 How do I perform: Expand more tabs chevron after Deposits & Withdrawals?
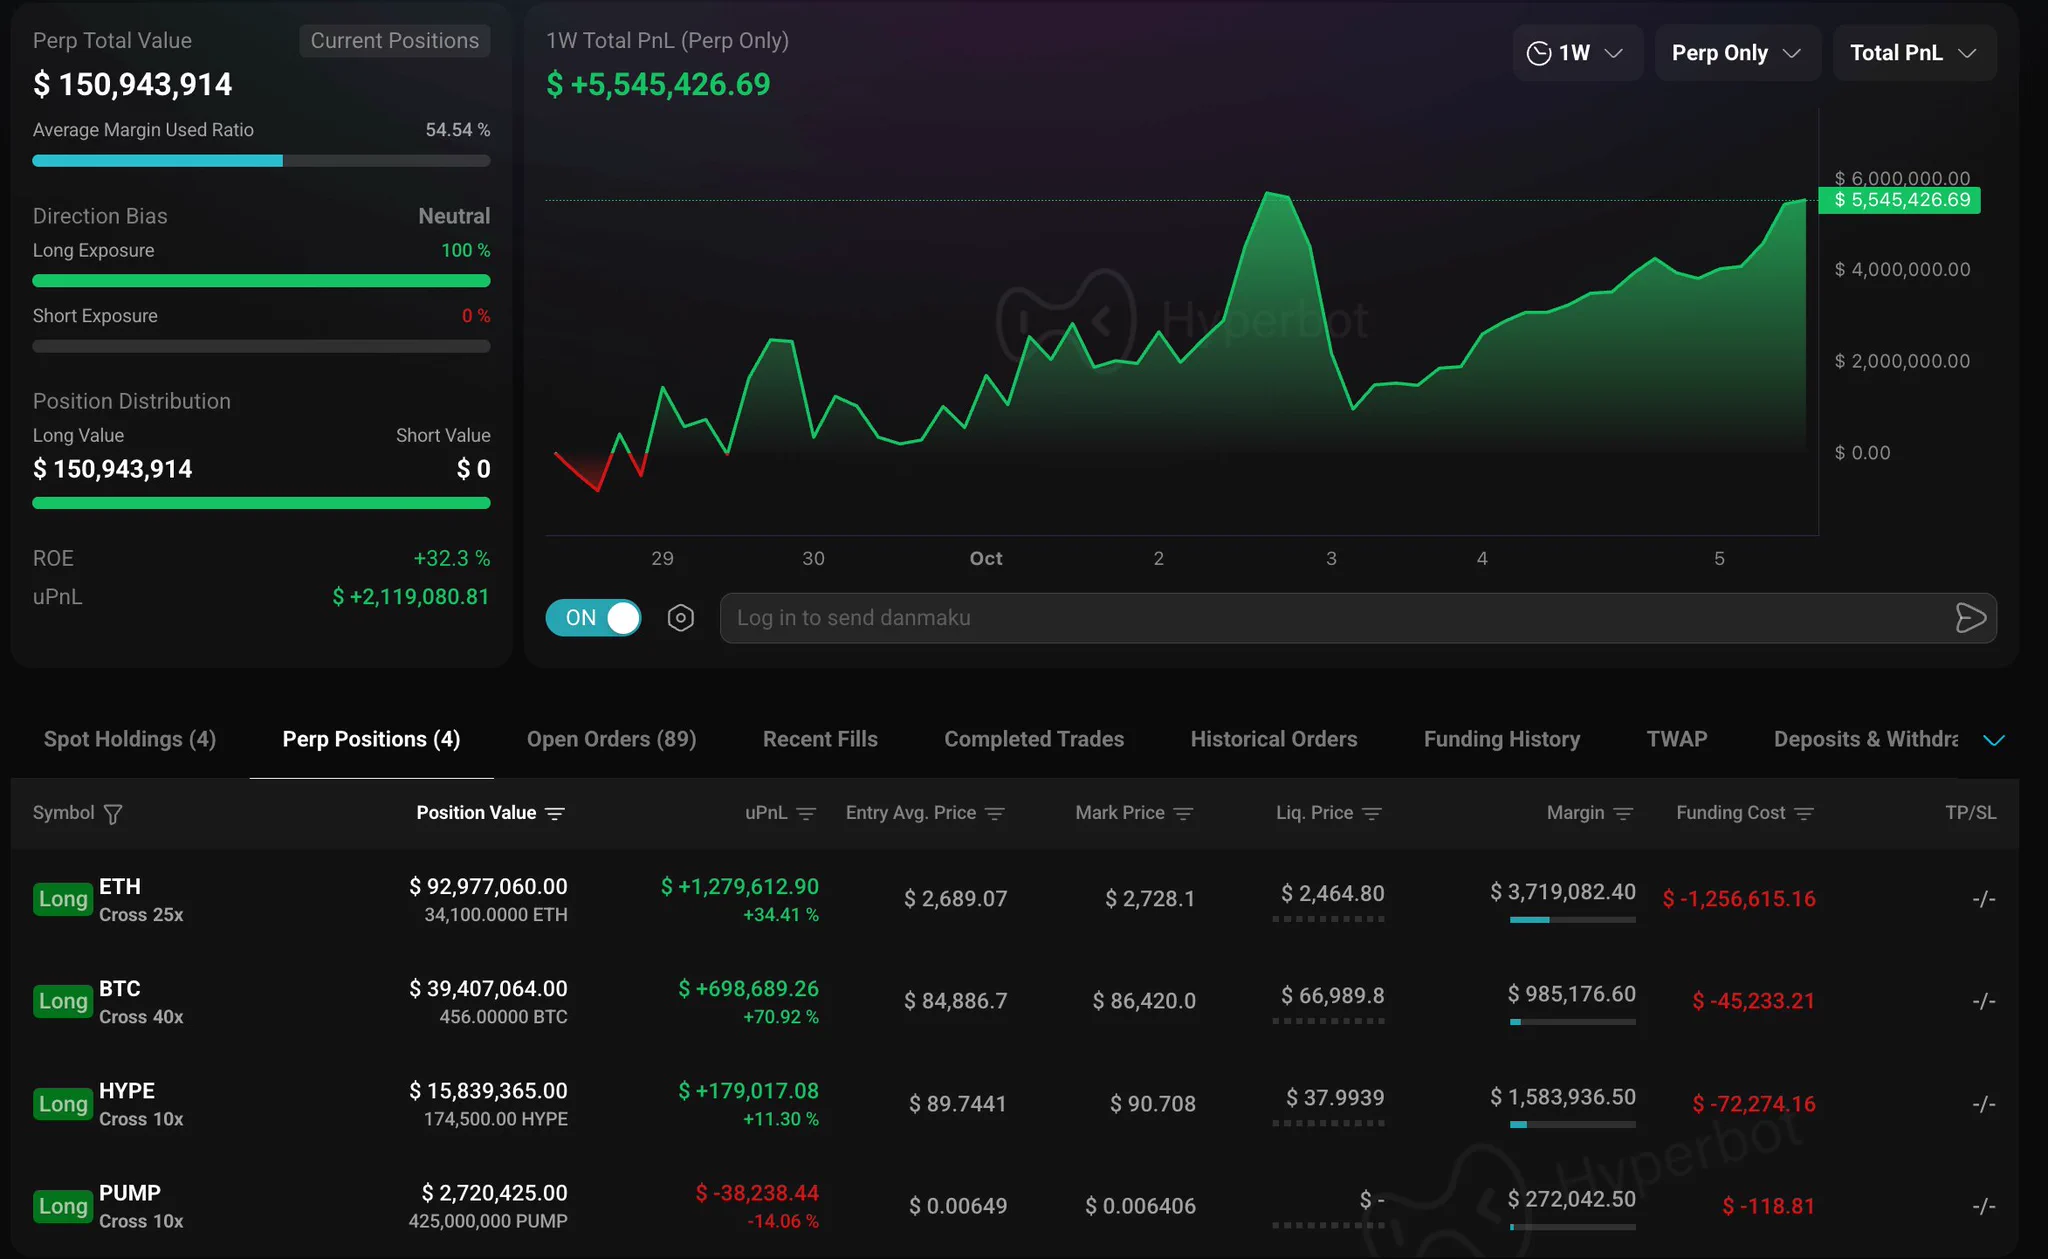pyautogui.click(x=1994, y=740)
